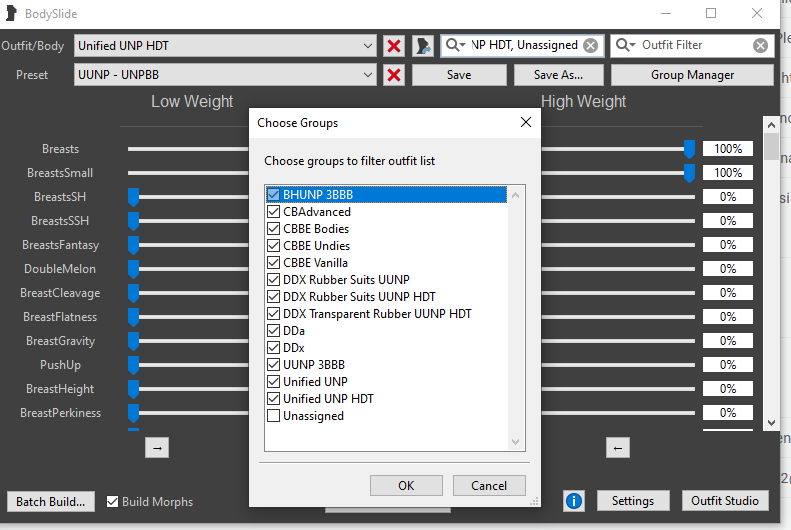Click the BreastsSH high weight 0% value field
The width and height of the screenshot is (791, 530).
(x=728, y=197)
